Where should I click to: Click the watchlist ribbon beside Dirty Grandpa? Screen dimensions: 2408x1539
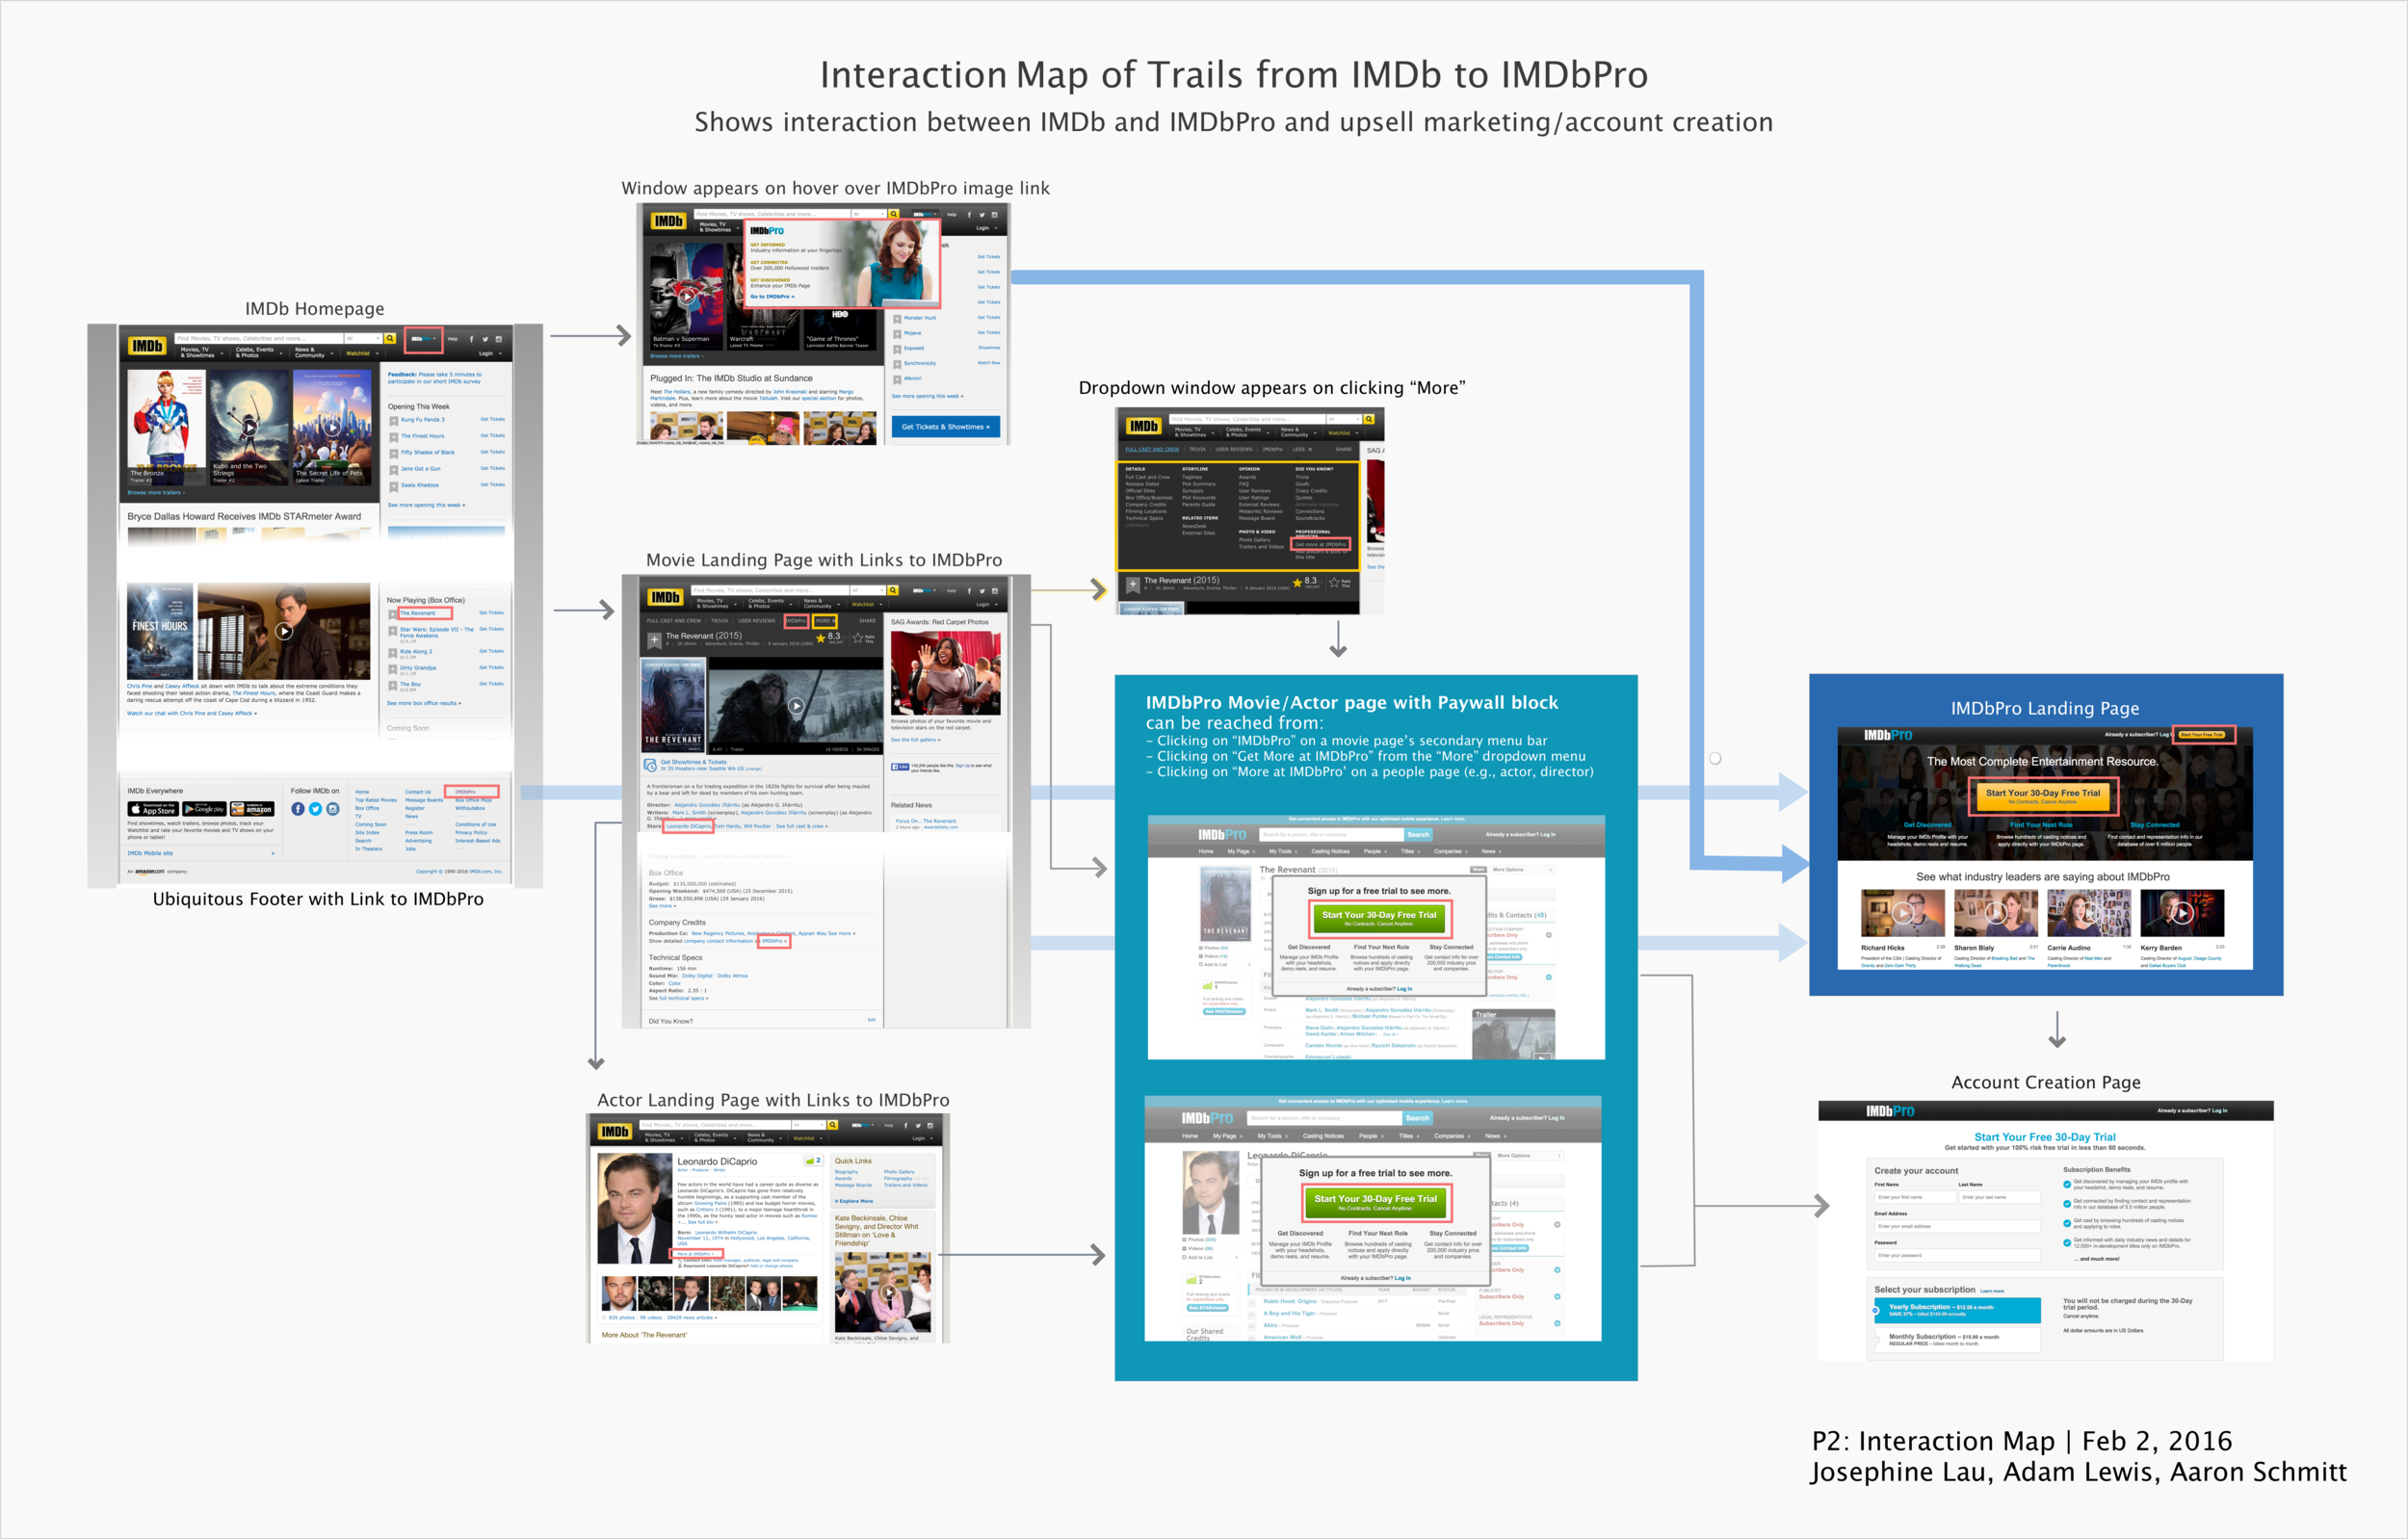(x=393, y=668)
